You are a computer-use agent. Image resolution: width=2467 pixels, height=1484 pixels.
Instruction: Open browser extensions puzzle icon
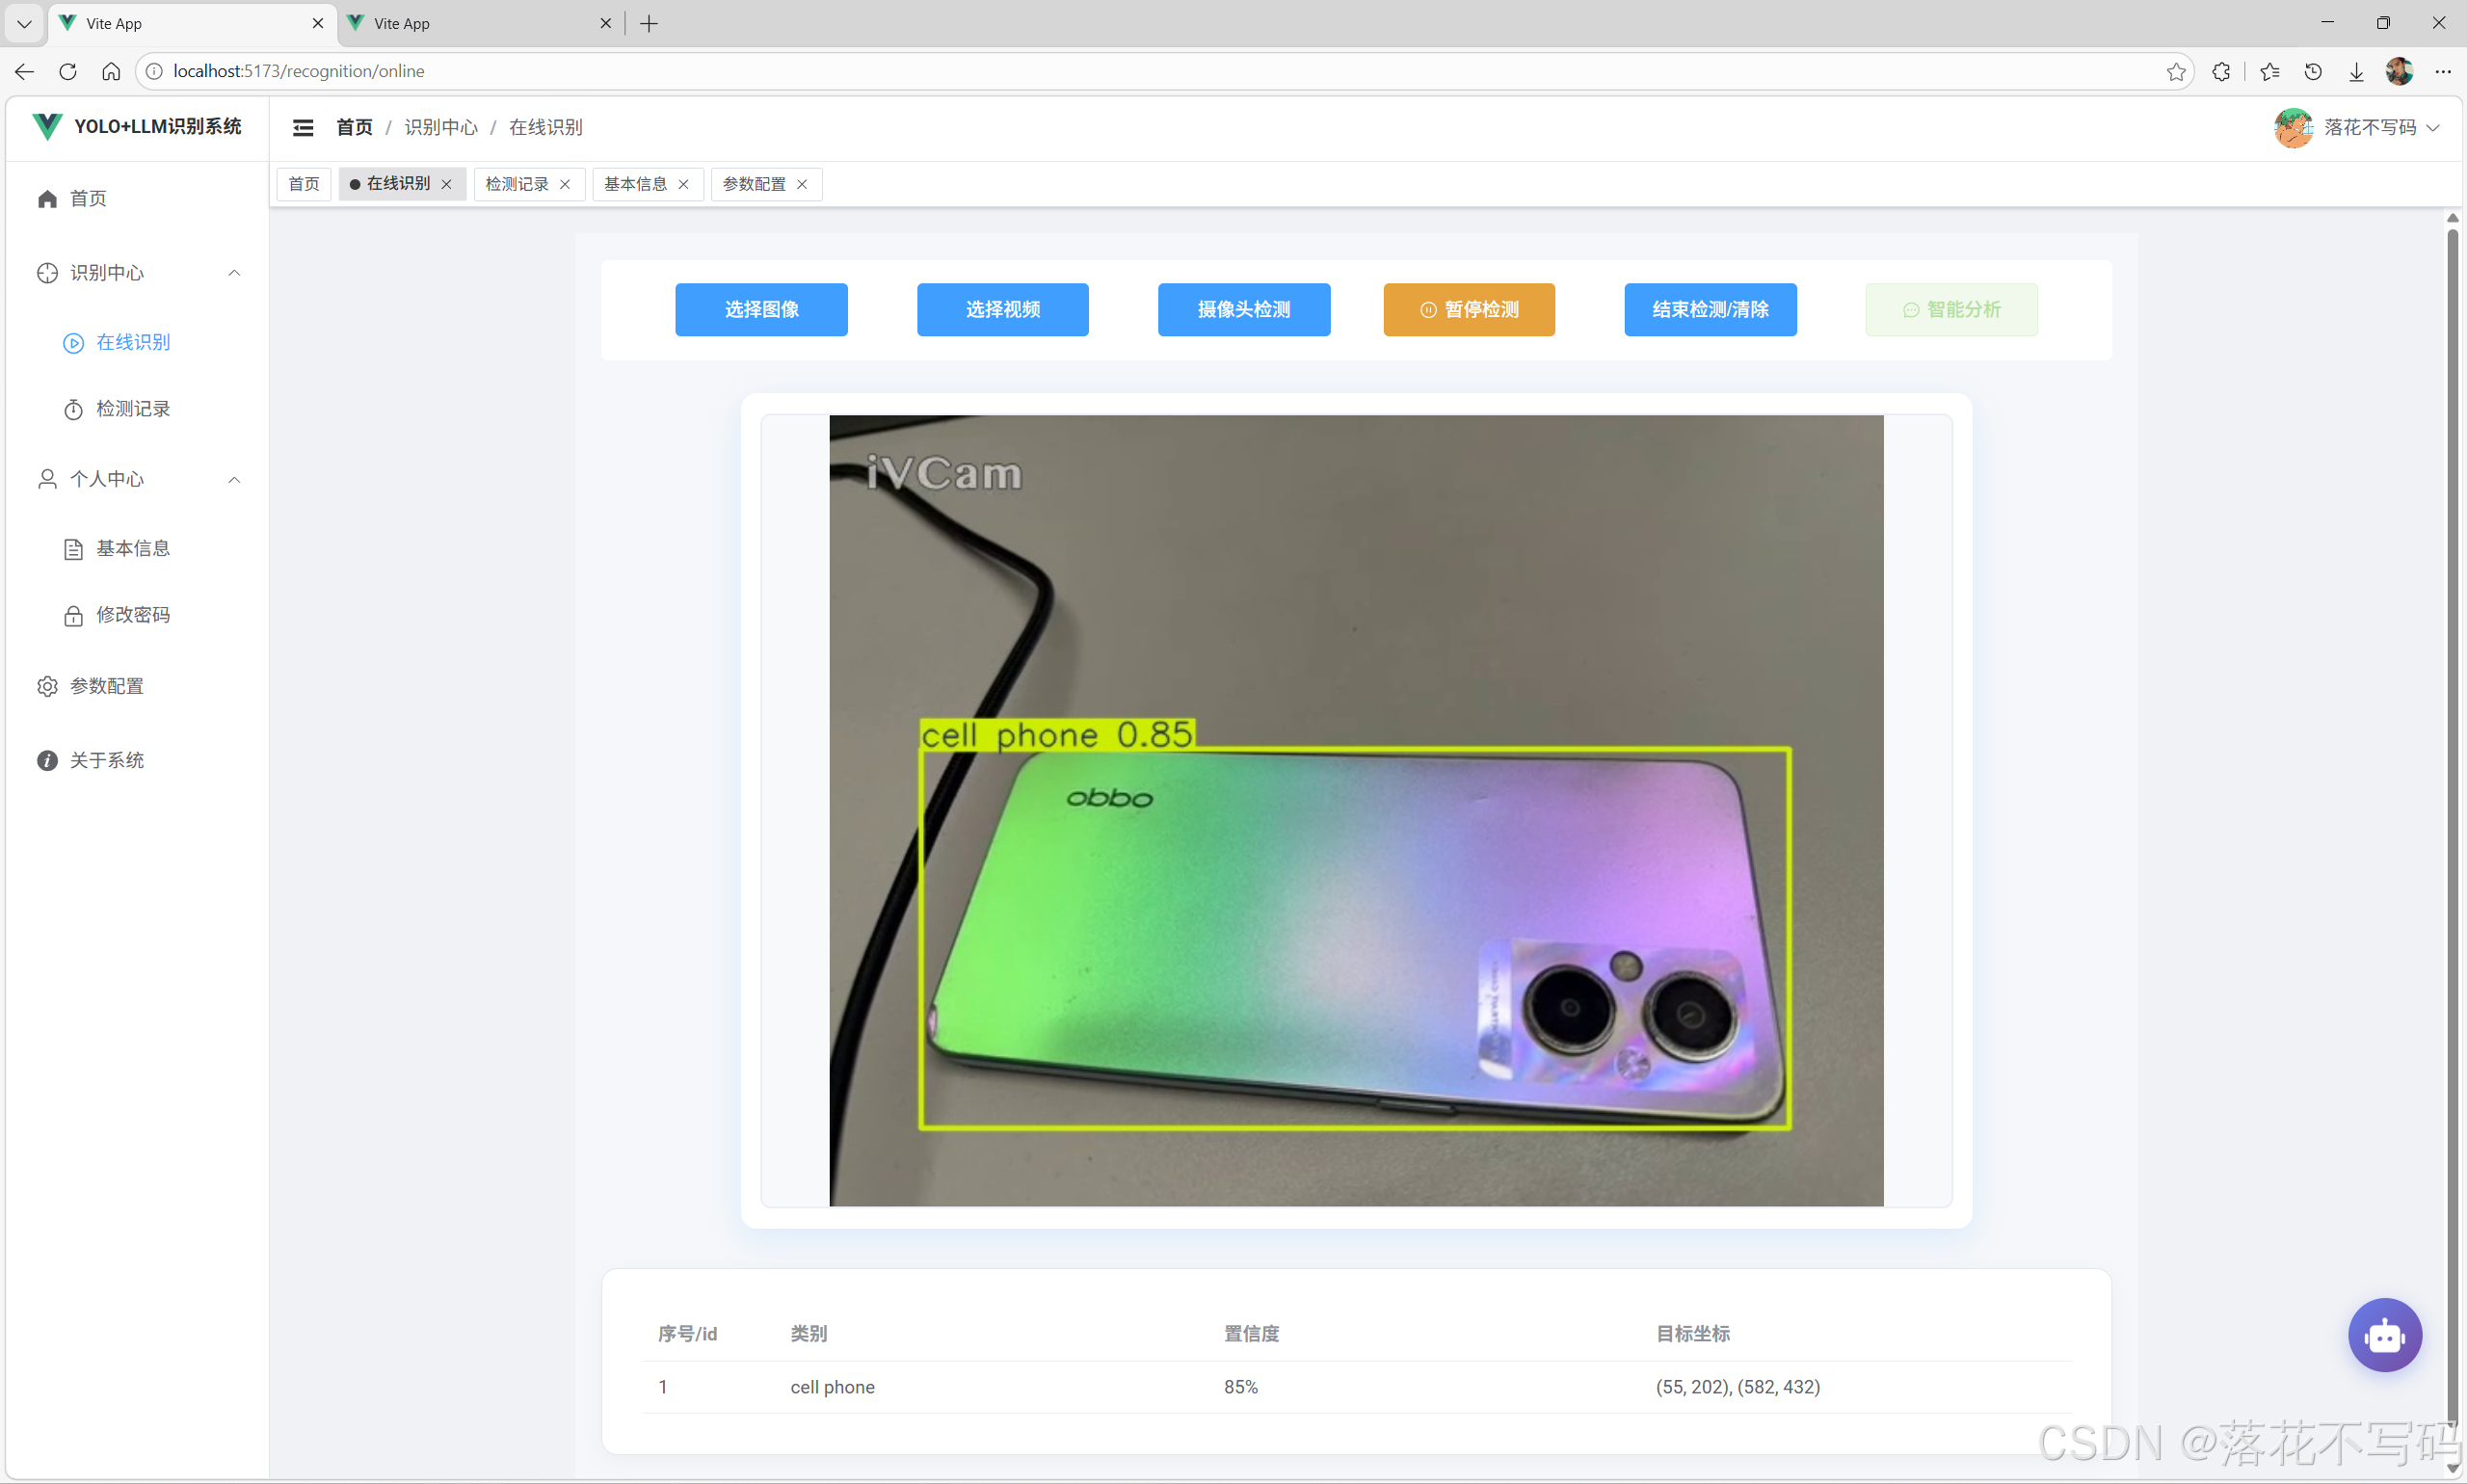tap(2221, 71)
